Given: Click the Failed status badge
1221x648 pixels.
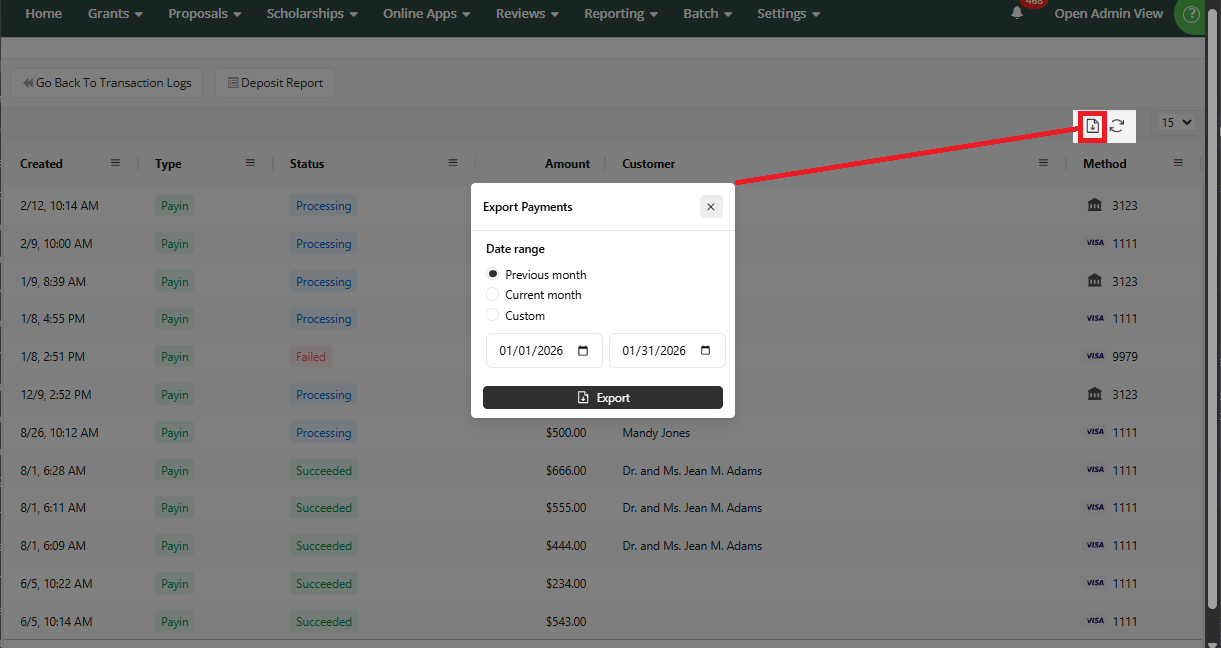Looking at the screenshot, I should 311,356.
